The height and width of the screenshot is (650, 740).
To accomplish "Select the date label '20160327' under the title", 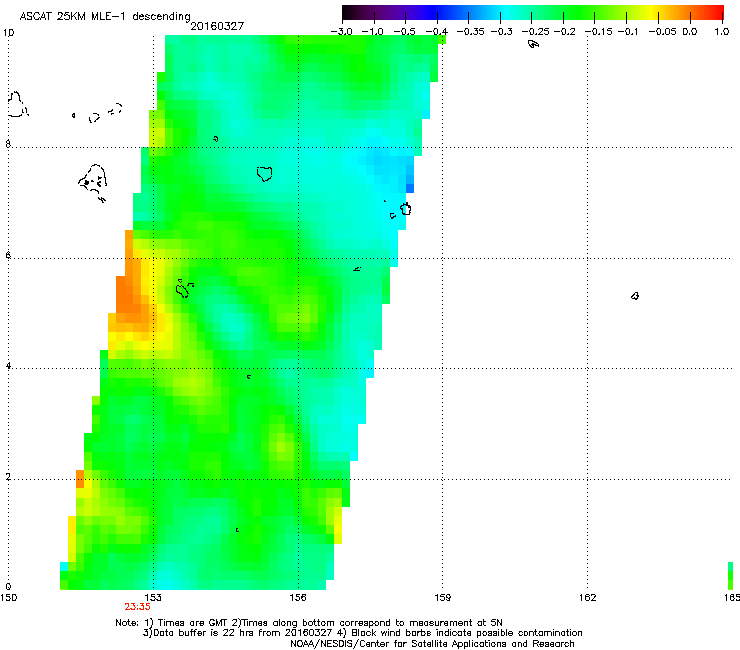I will [x=217, y=26].
